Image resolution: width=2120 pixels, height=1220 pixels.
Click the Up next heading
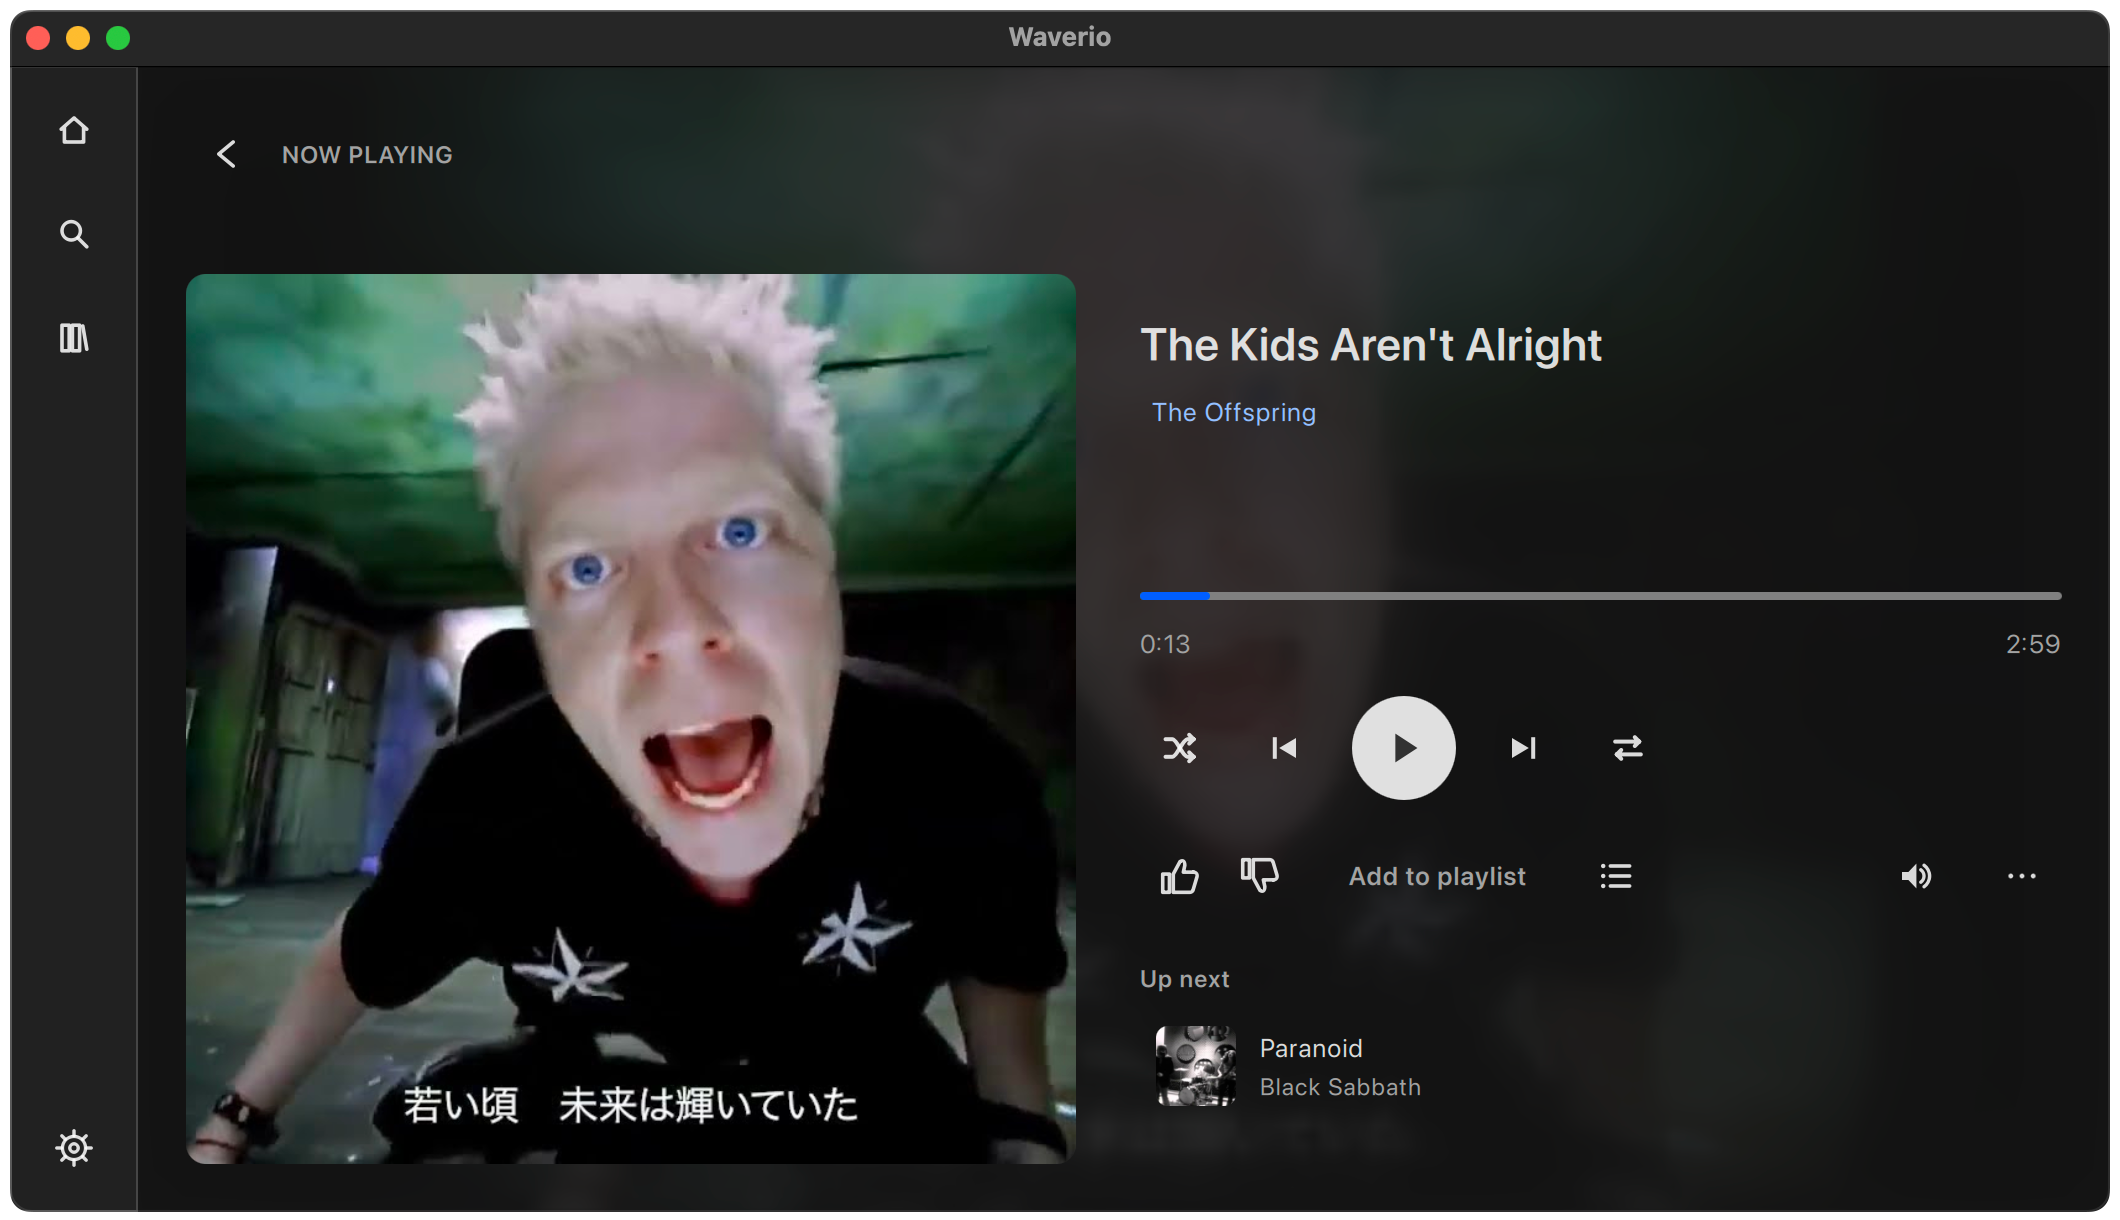[1185, 979]
